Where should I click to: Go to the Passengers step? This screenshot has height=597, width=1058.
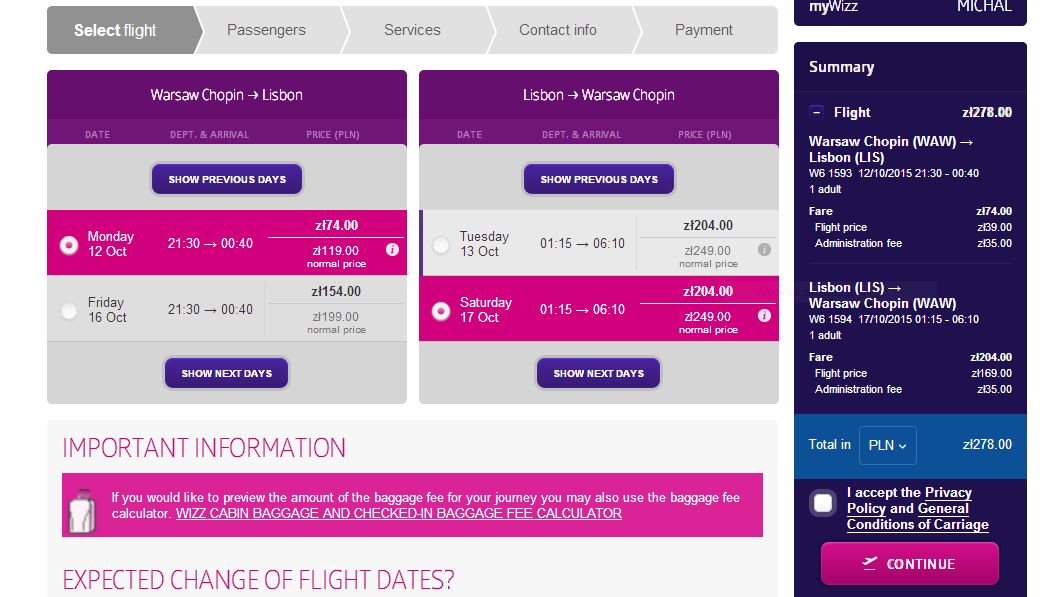266,30
